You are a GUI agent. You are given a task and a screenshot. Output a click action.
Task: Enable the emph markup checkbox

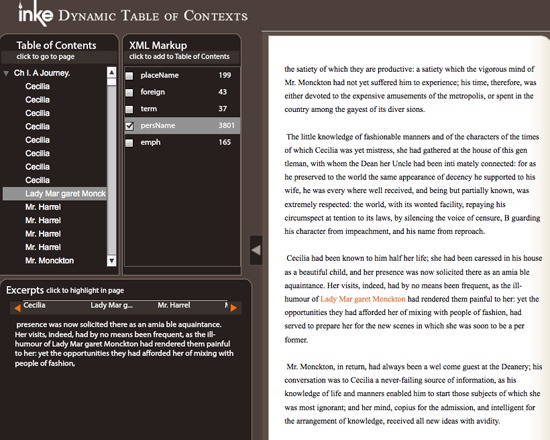tap(129, 142)
